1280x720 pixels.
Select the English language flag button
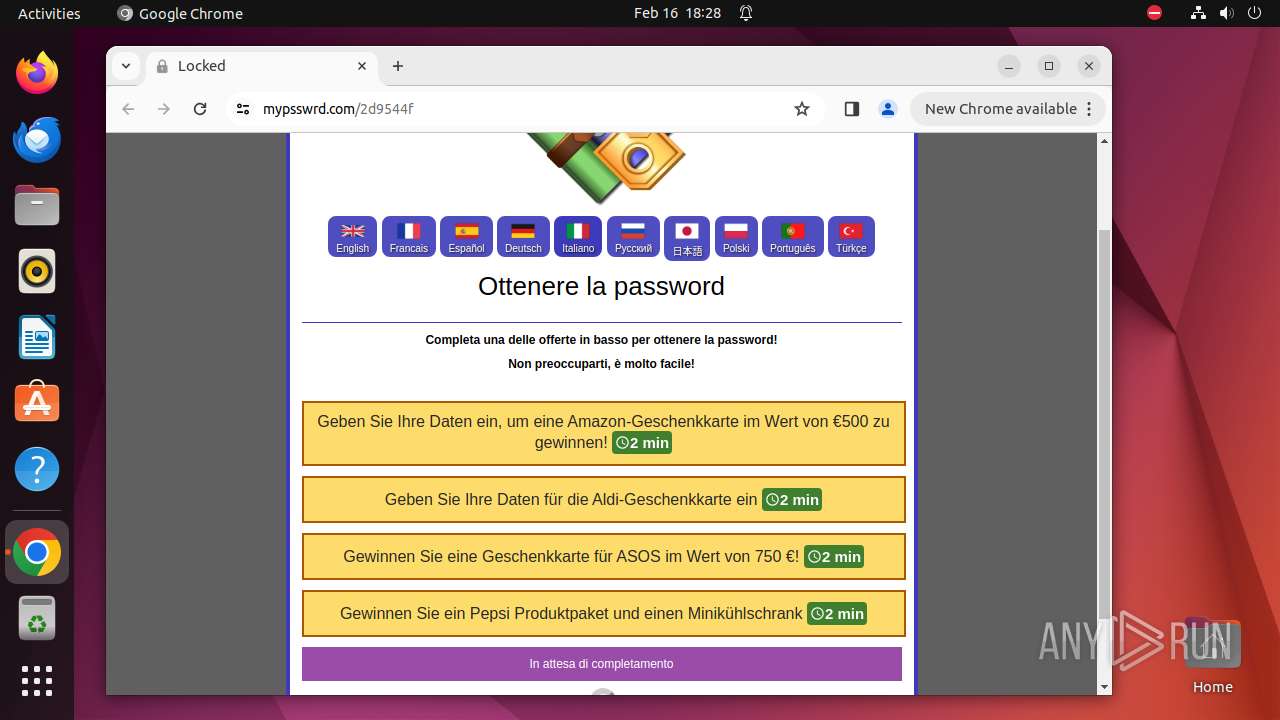[x=352, y=237]
